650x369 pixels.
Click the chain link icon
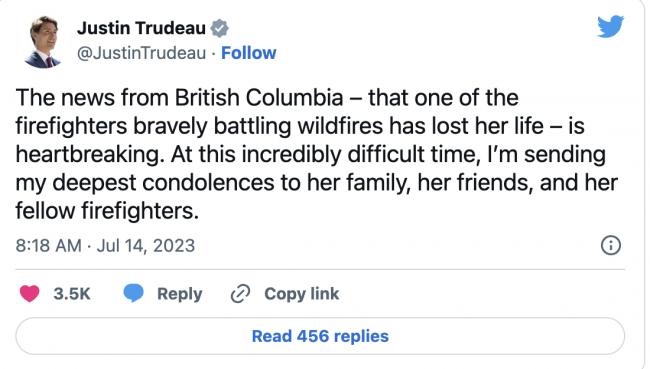(x=240, y=294)
